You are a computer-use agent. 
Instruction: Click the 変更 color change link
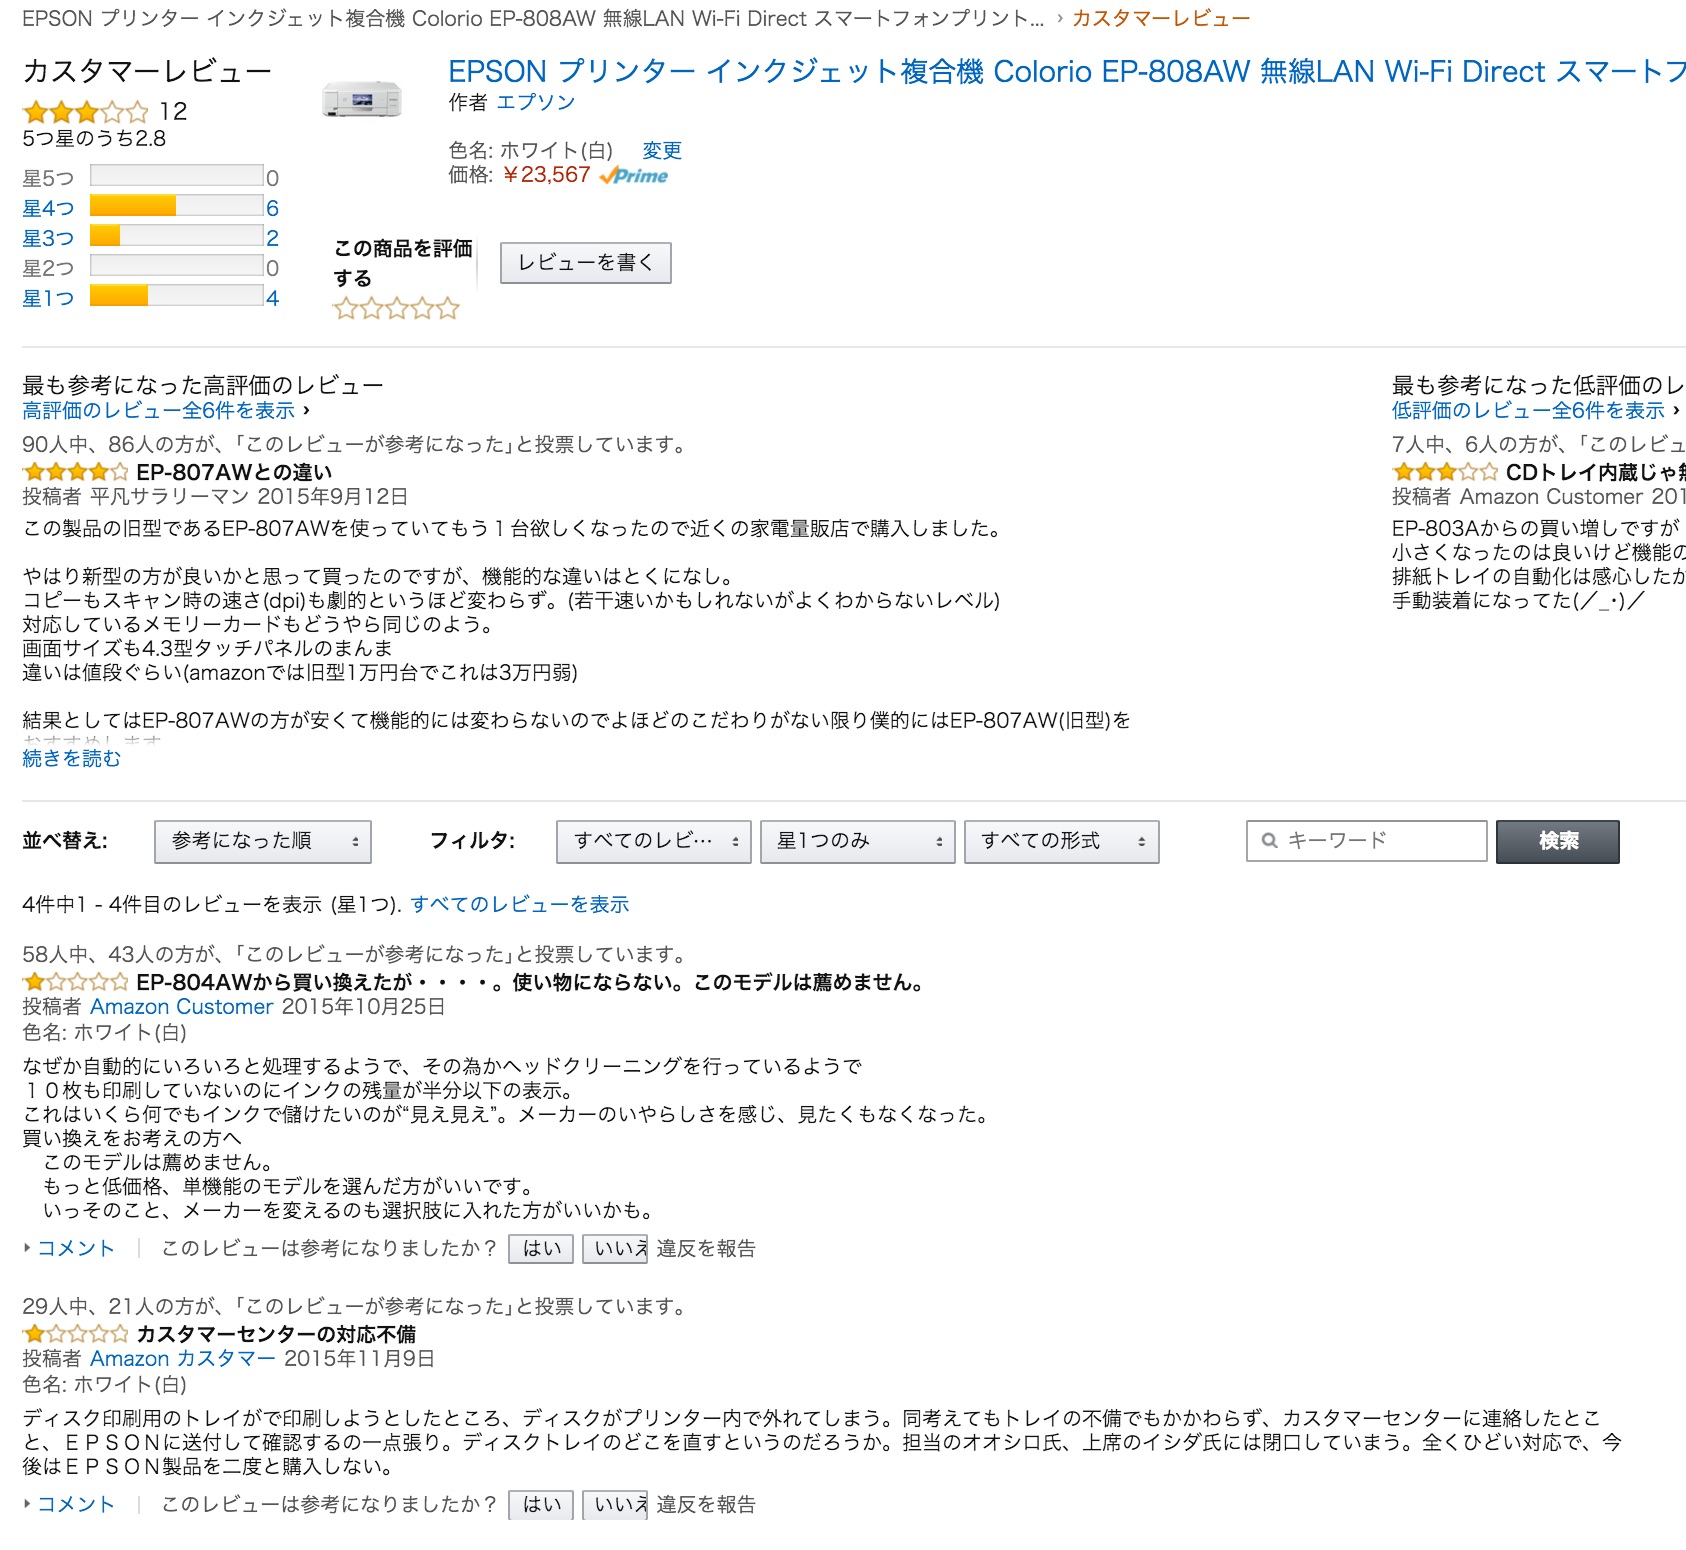click(662, 150)
